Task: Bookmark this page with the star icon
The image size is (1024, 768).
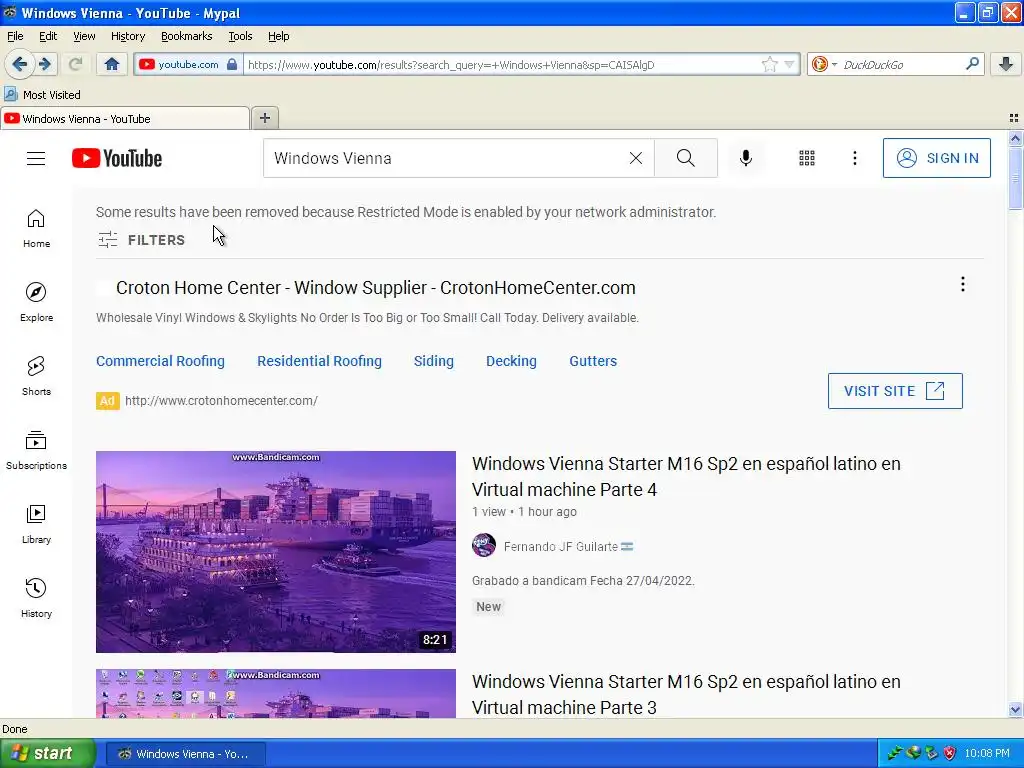Action: (770, 64)
